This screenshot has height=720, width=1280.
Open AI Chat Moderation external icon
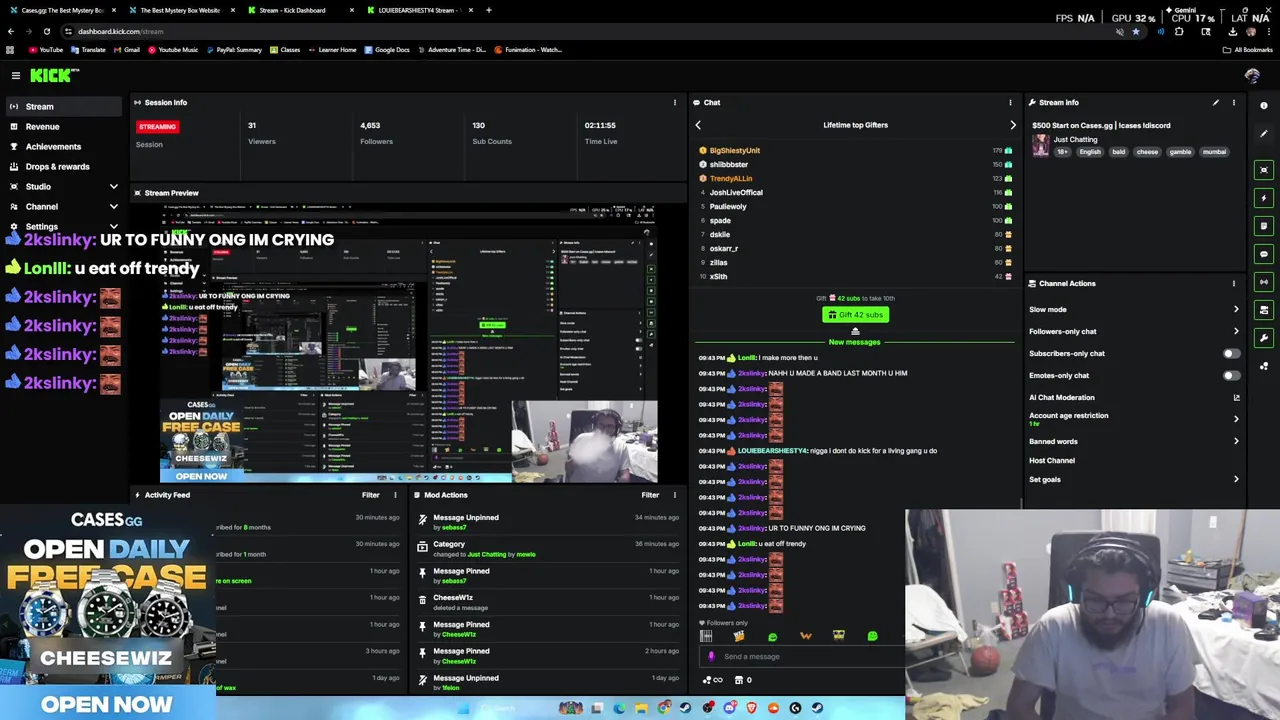(x=1236, y=397)
